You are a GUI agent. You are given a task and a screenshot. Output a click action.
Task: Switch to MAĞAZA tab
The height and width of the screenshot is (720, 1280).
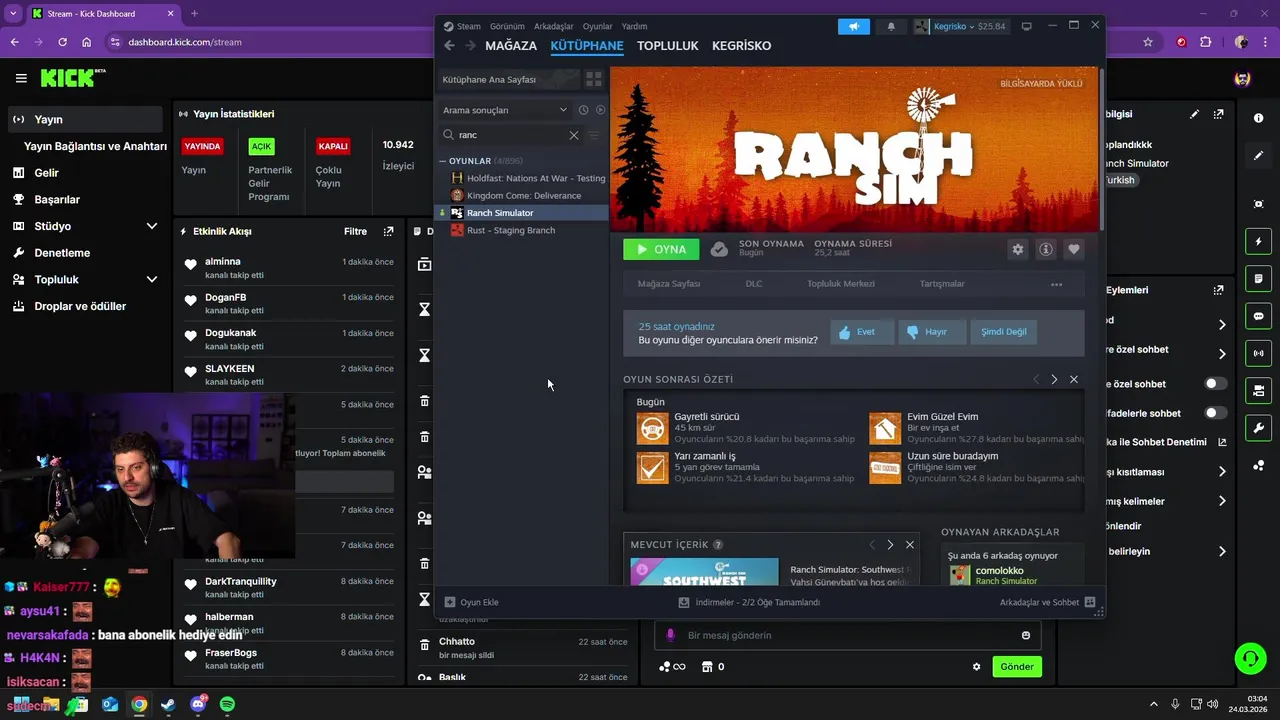click(511, 45)
